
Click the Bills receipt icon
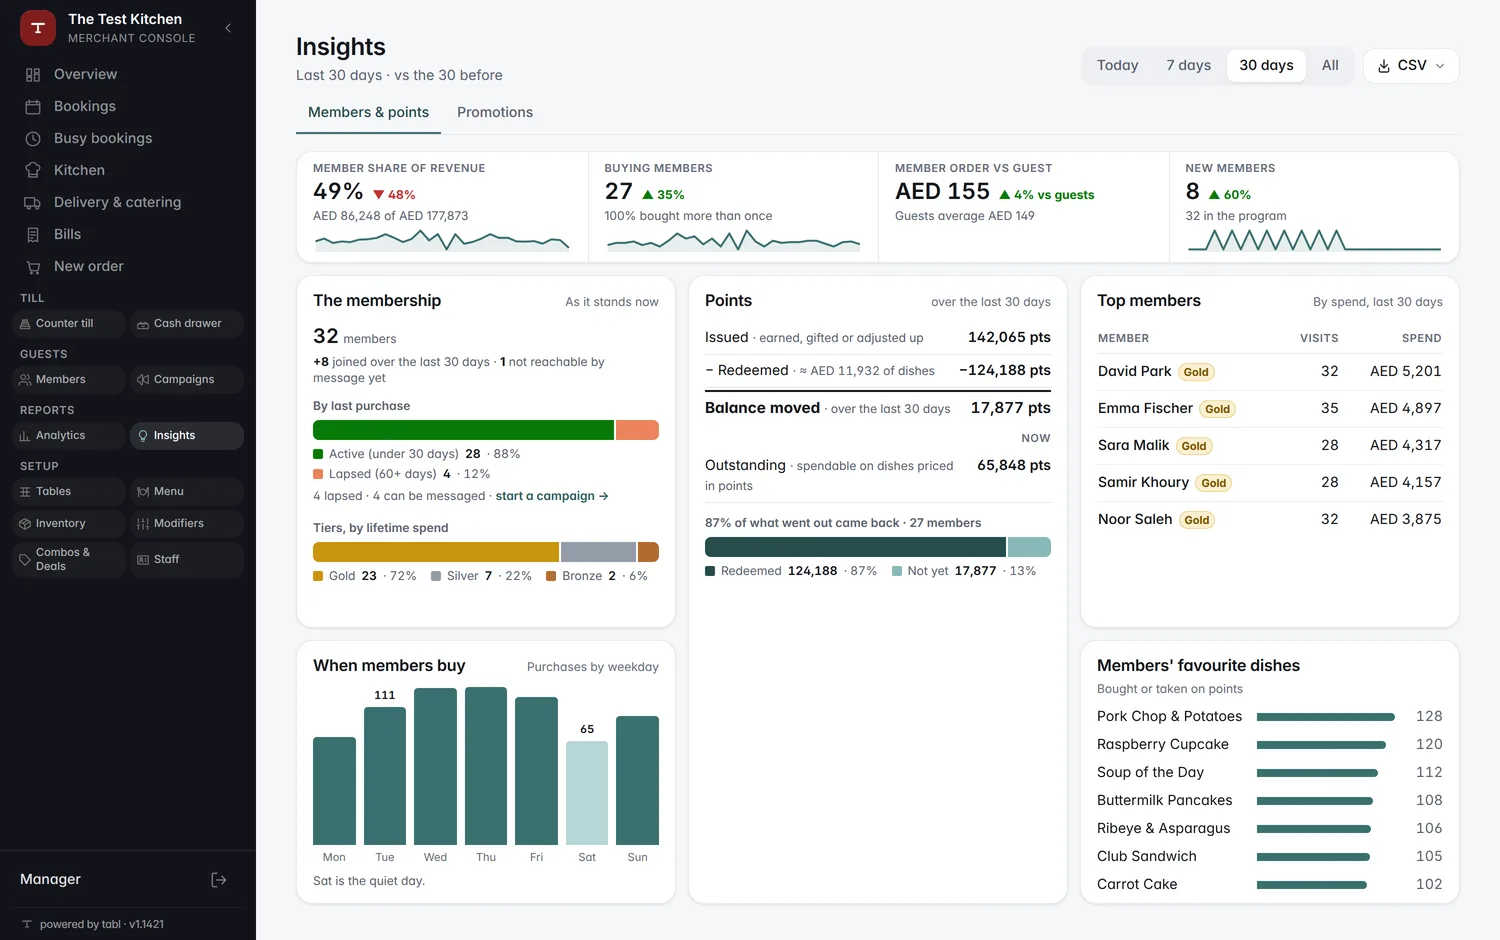tap(33, 235)
